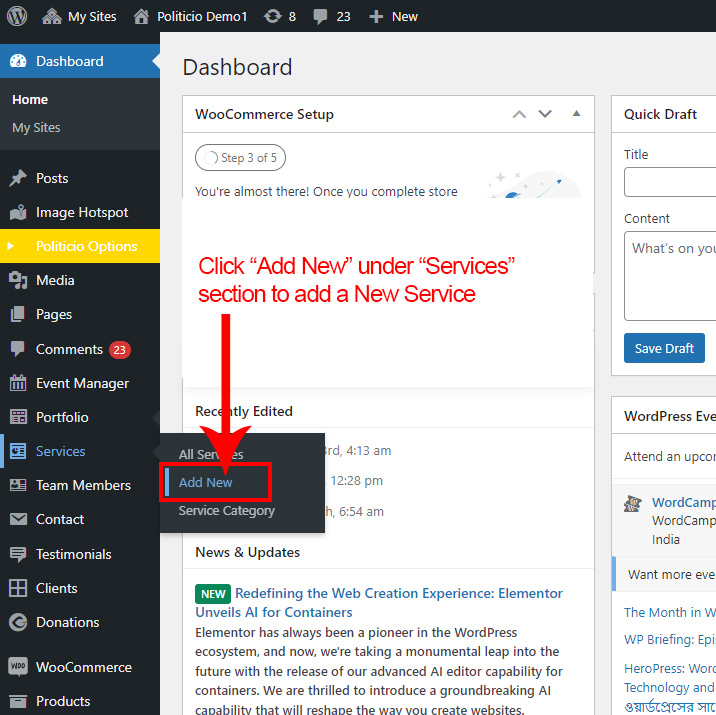Move WooCommerce Setup widget up with arrow
Viewport: 716px width, 715px height.
[519, 114]
